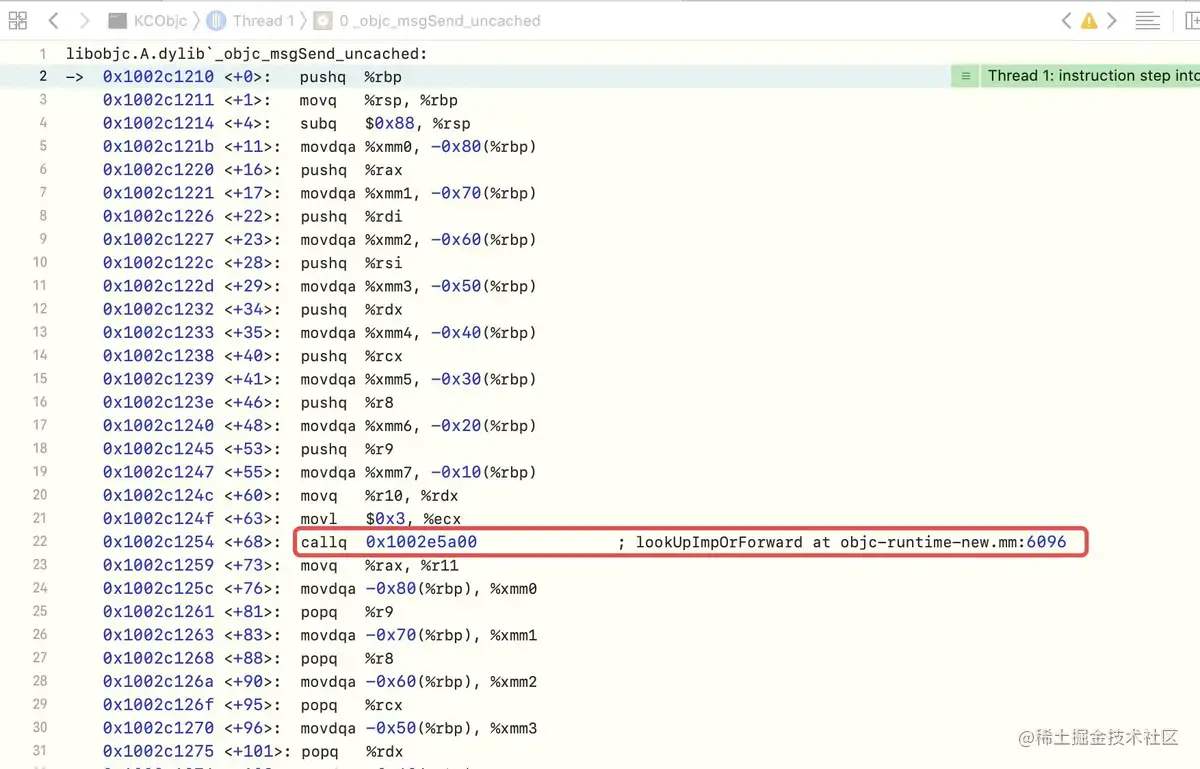The image size is (1200, 769).
Task: Go forward in file history
Action: coord(85,20)
